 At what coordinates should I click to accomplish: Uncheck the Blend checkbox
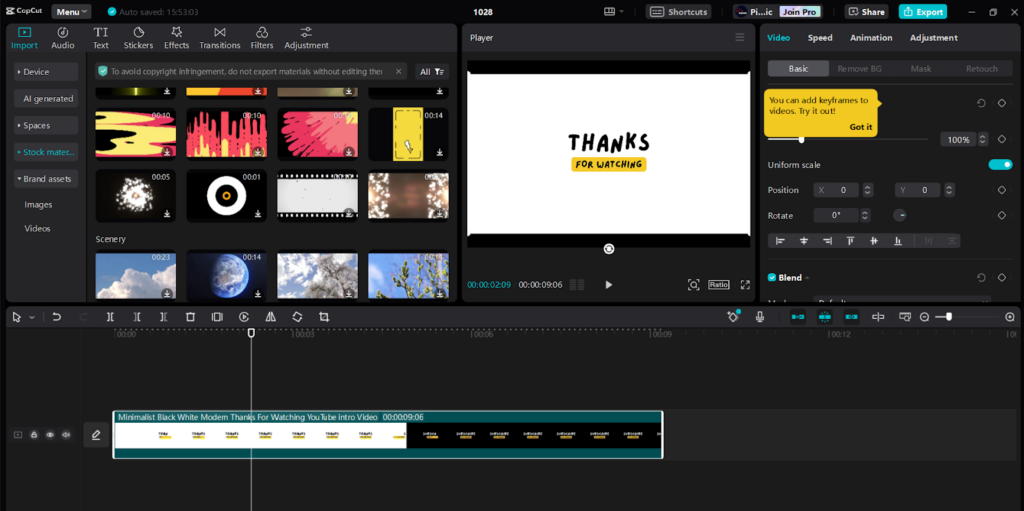pyautogui.click(x=772, y=277)
